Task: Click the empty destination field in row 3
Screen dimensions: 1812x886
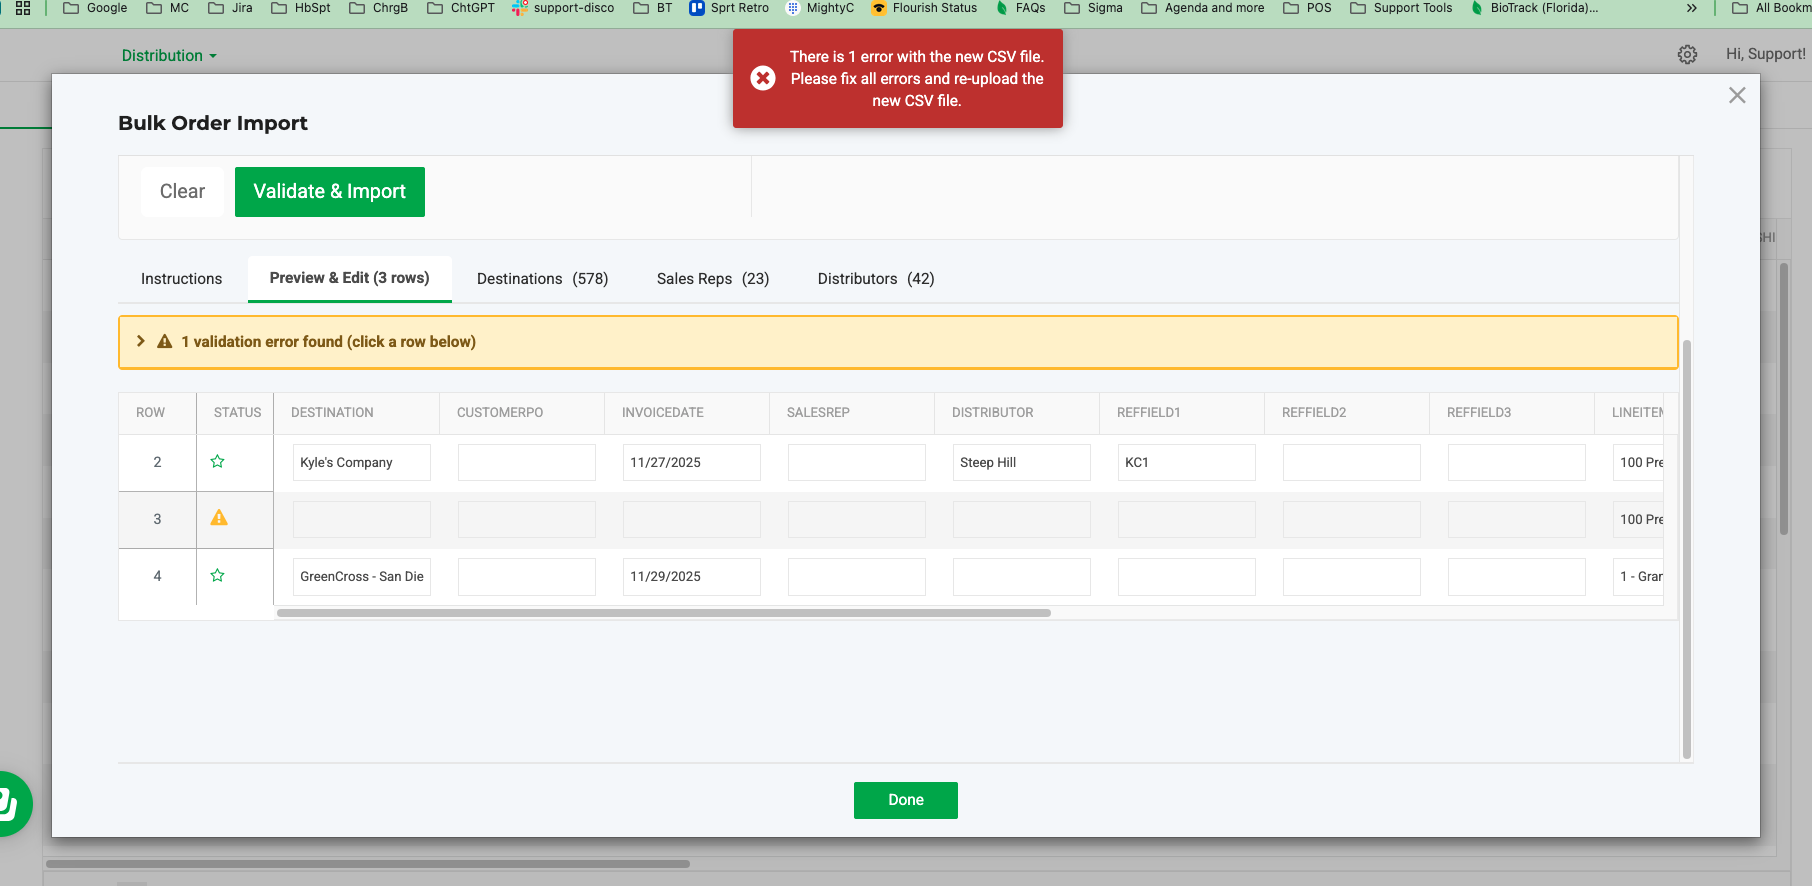Action: pyautogui.click(x=362, y=519)
